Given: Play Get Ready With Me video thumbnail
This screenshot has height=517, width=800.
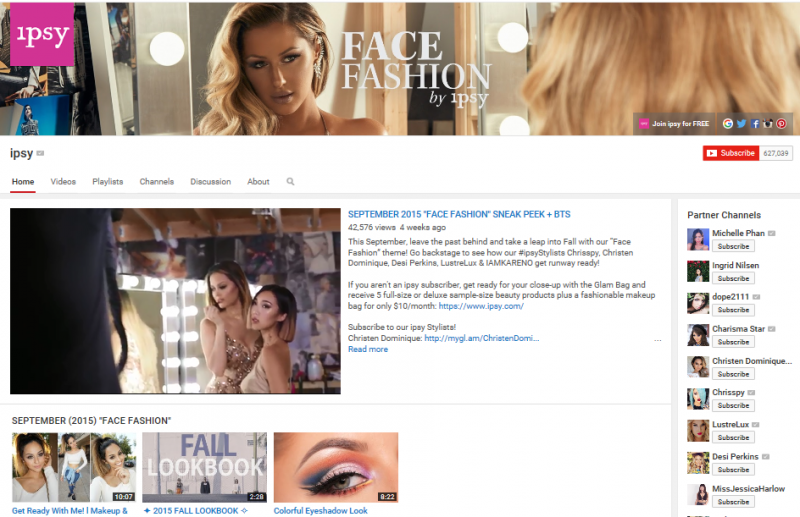Looking at the screenshot, I should (x=74, y=467).
